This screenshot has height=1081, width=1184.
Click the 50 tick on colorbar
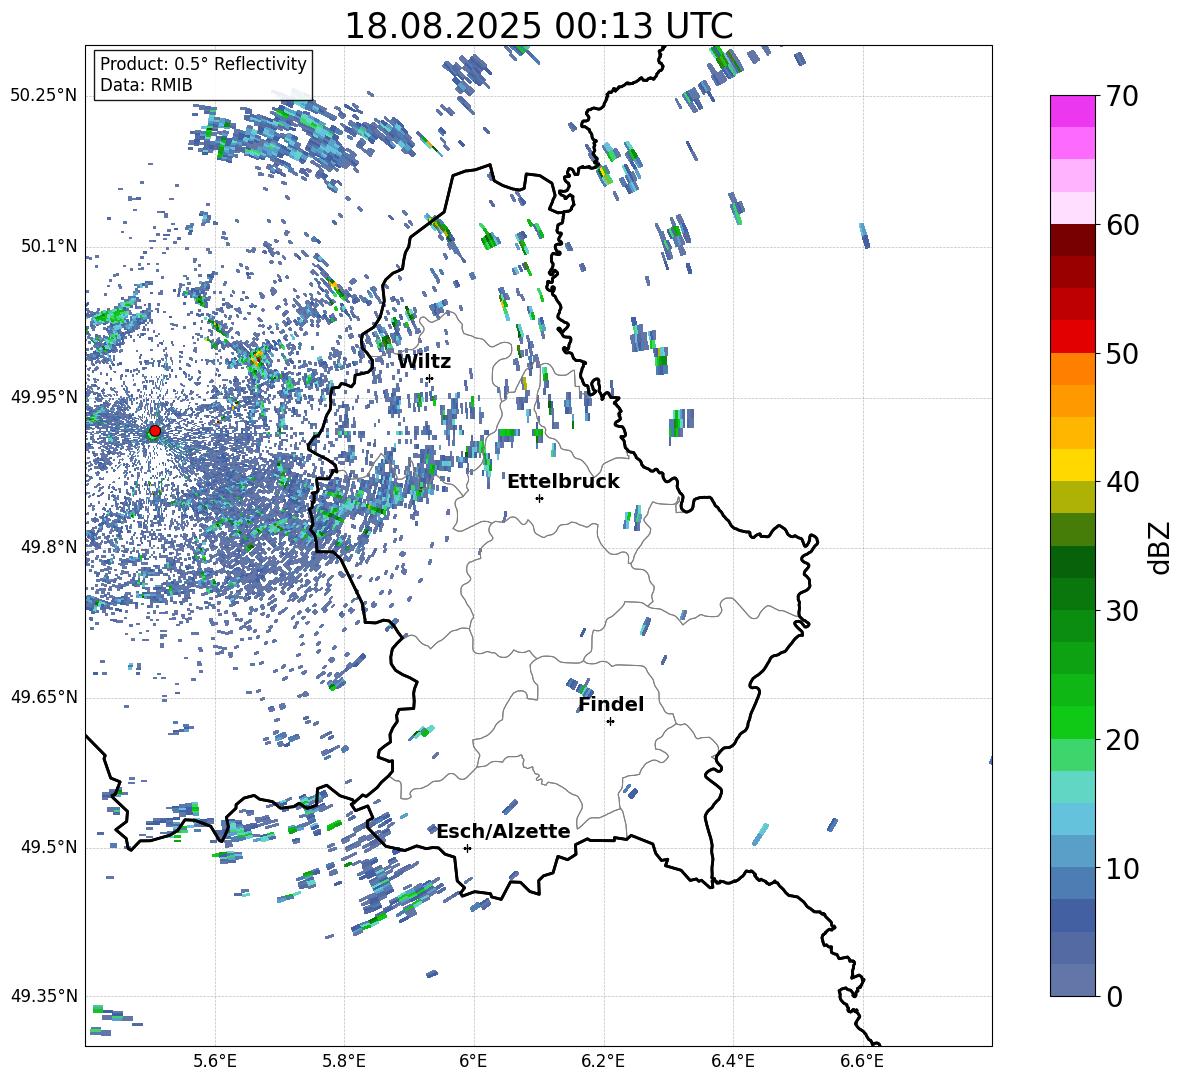pyautogui.click(x=1121, y=354)
